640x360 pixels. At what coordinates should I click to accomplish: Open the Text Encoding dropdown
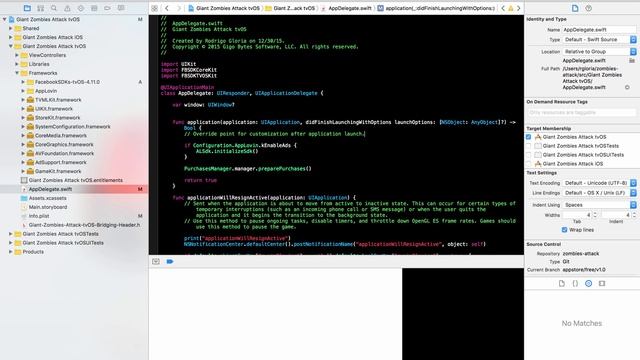click(600, 183)
